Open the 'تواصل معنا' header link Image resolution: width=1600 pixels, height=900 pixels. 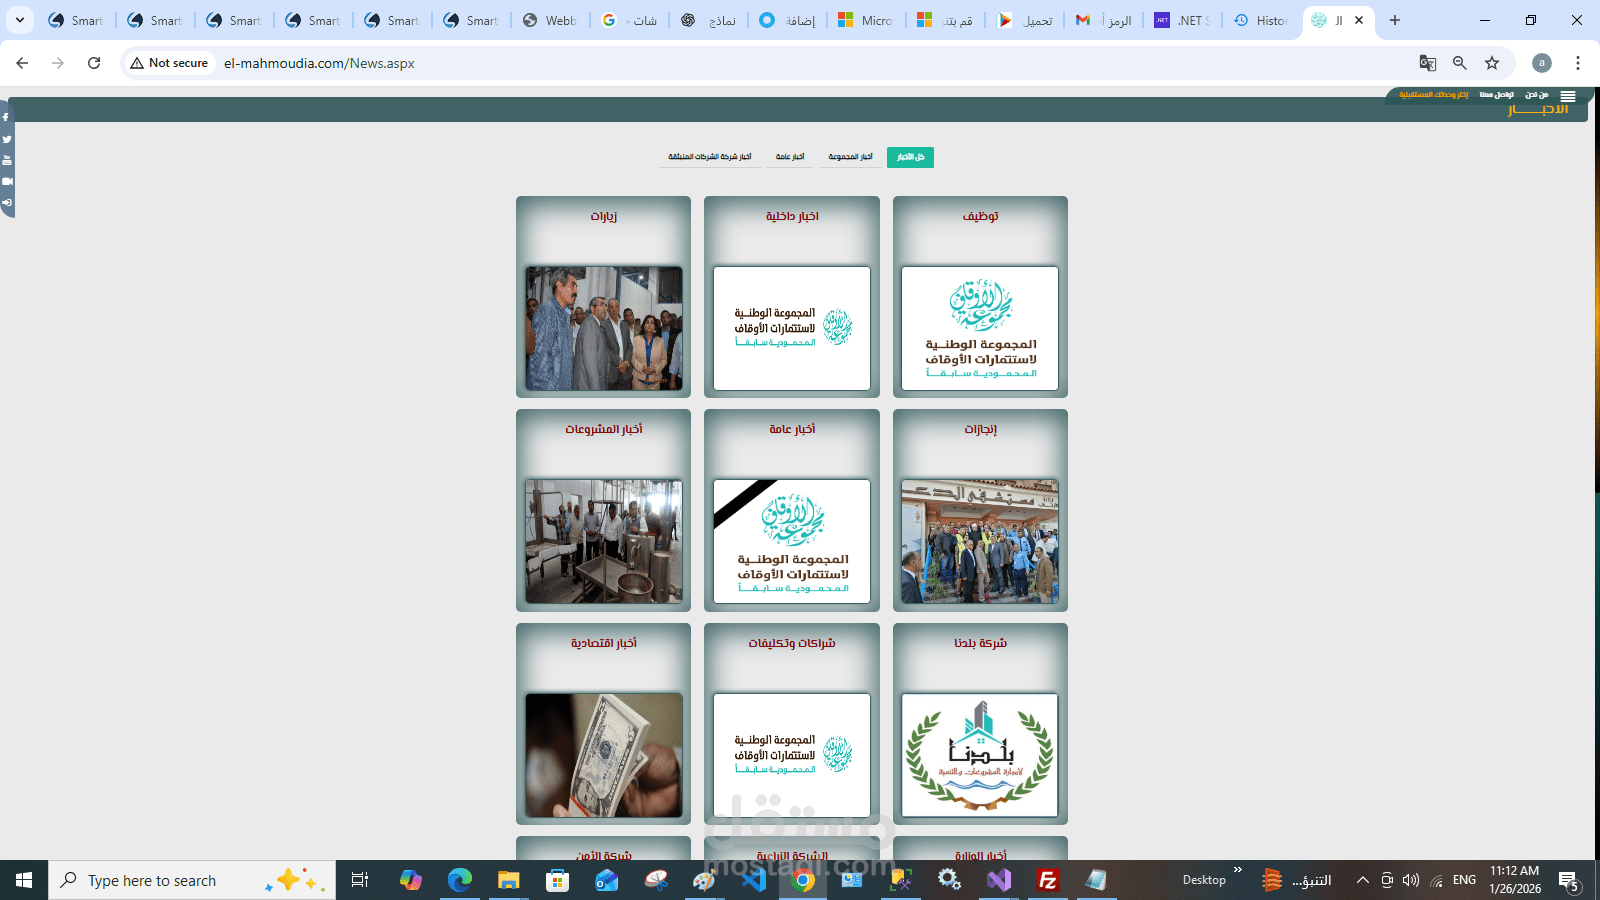1497,95
